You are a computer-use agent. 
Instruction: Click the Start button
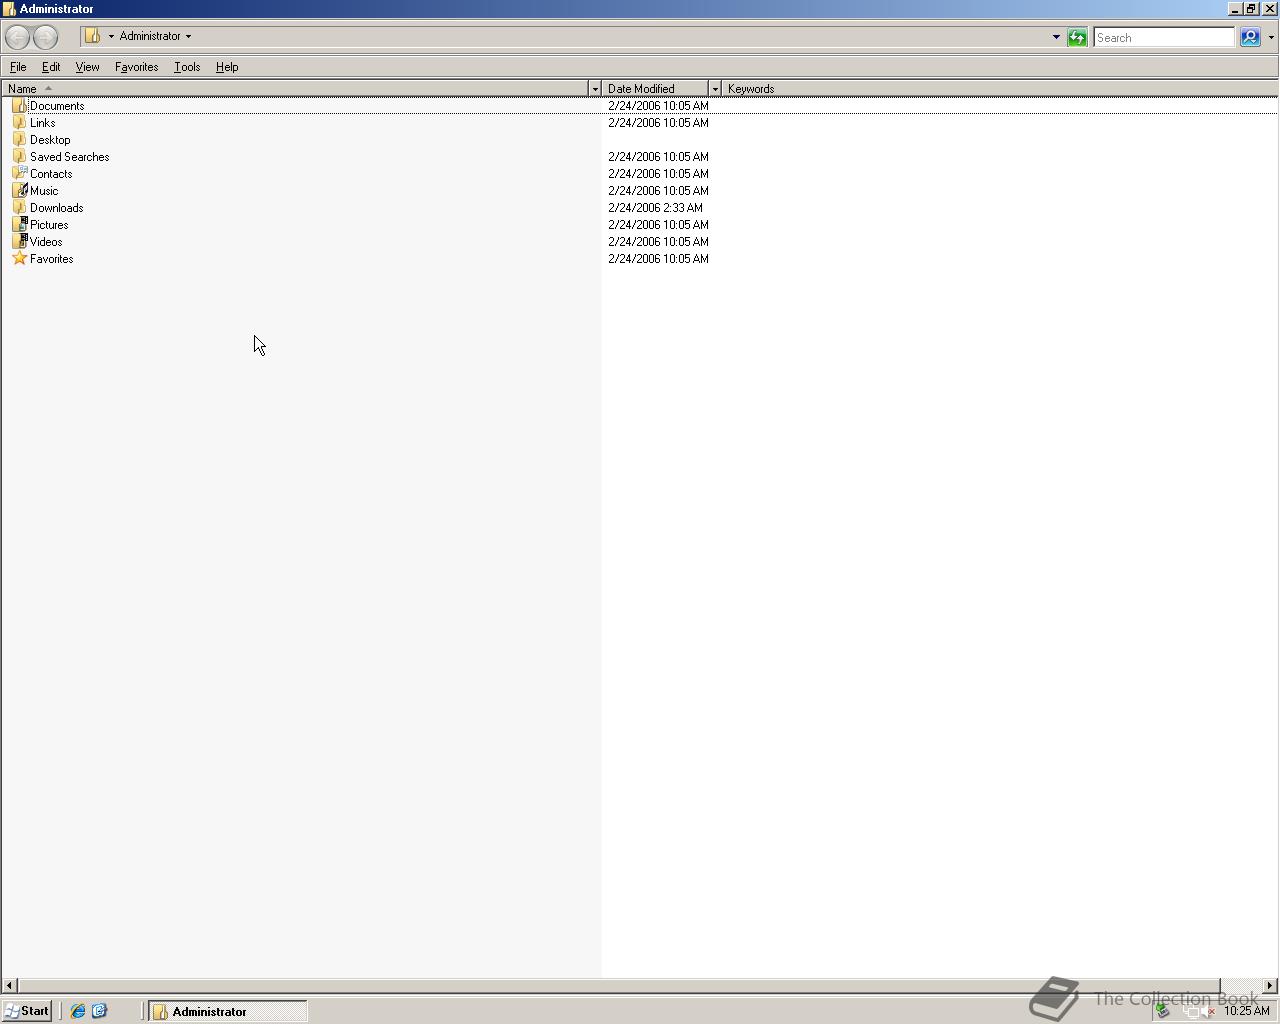click(27, 1011)
